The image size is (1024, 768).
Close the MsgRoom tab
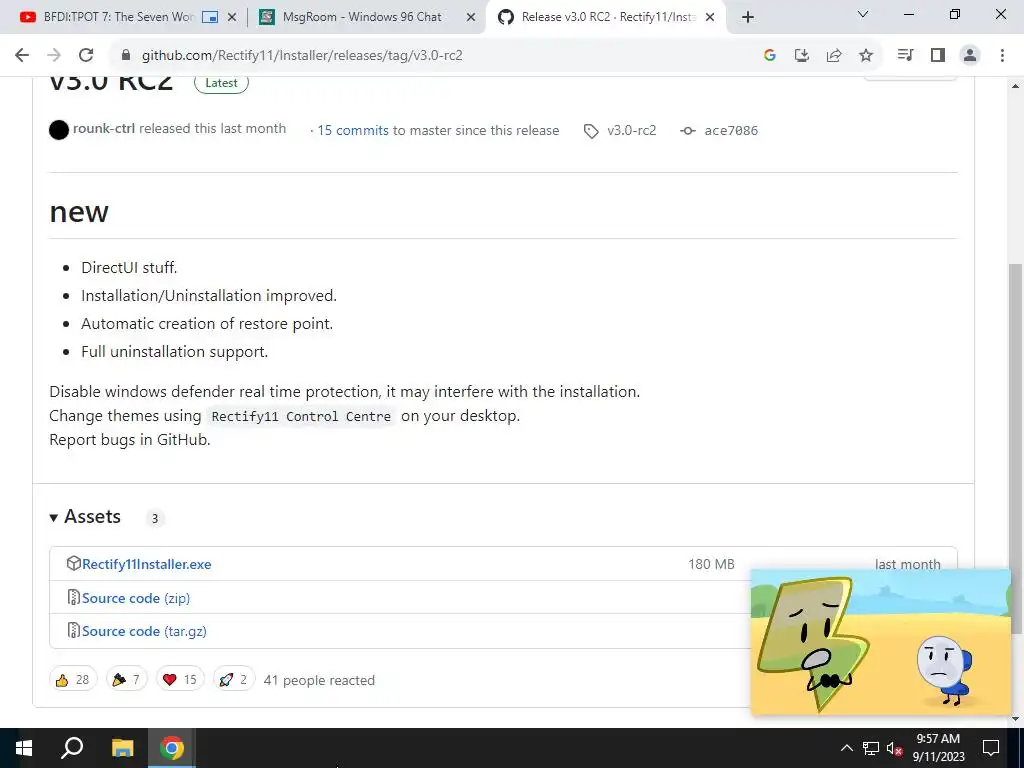[x=471, y=18]
